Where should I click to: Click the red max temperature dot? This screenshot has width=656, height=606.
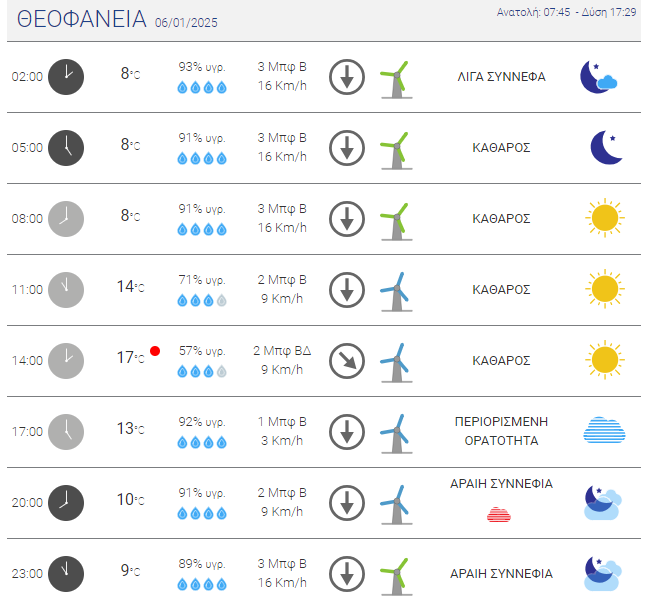coord(155,351)
